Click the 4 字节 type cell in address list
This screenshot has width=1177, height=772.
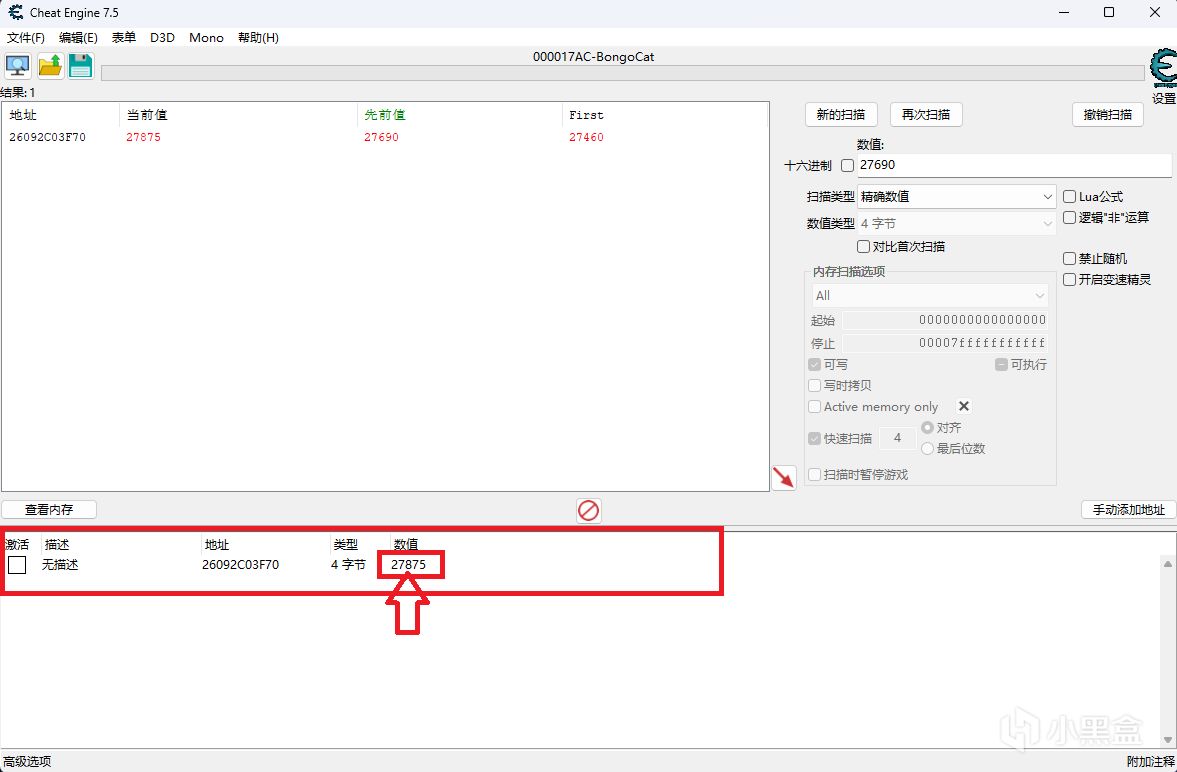tap(348, 565)
